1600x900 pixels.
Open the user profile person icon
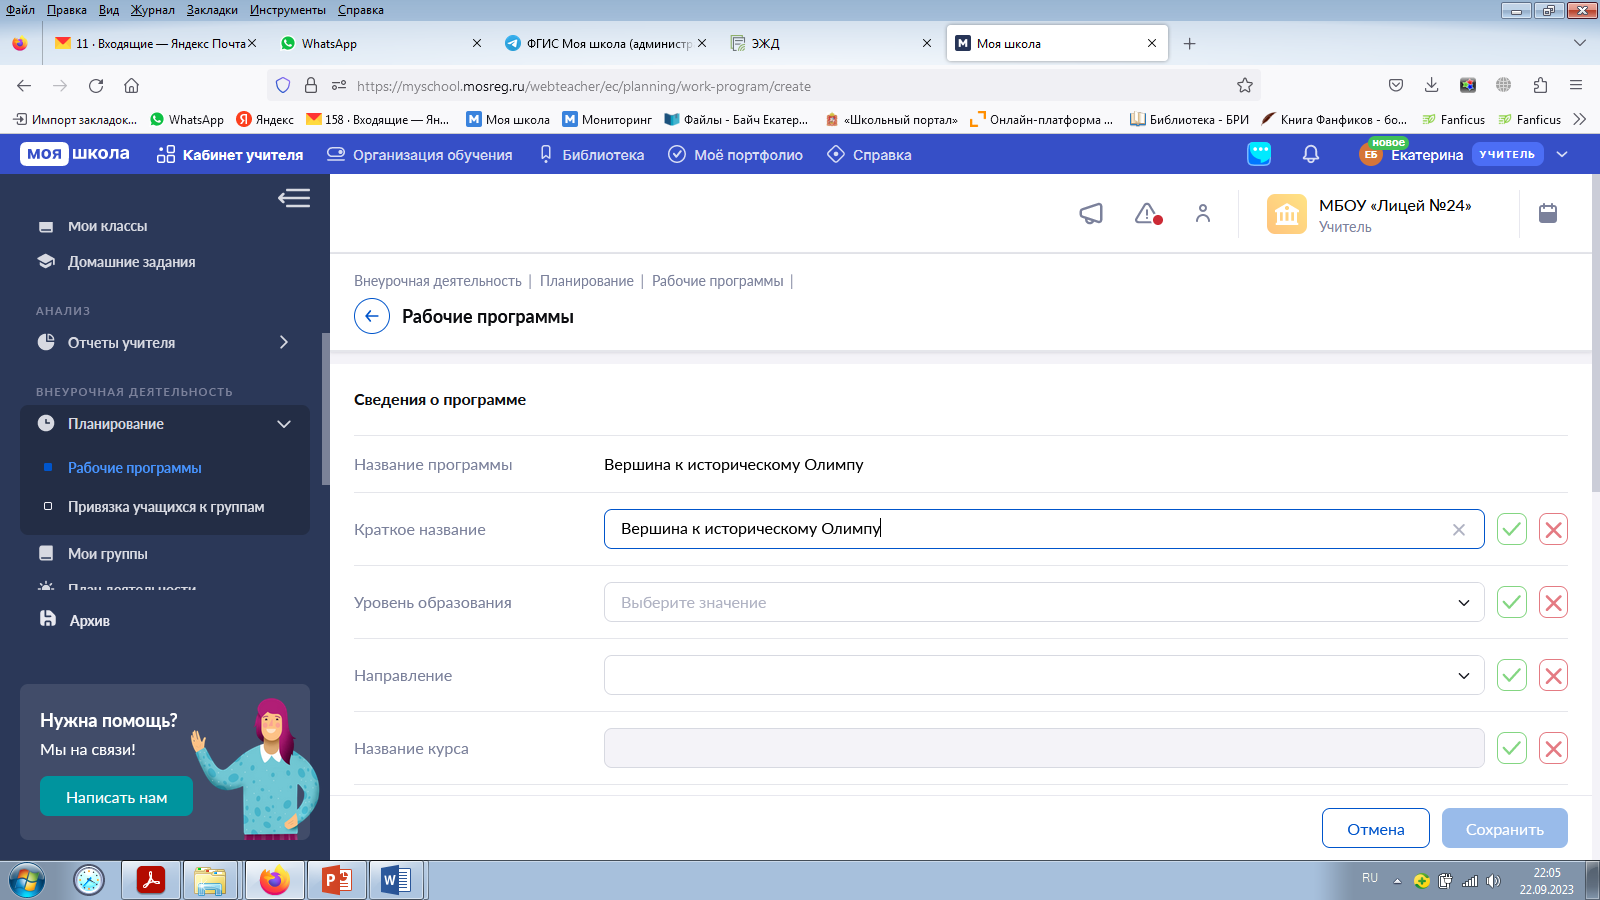point(1203,213)
